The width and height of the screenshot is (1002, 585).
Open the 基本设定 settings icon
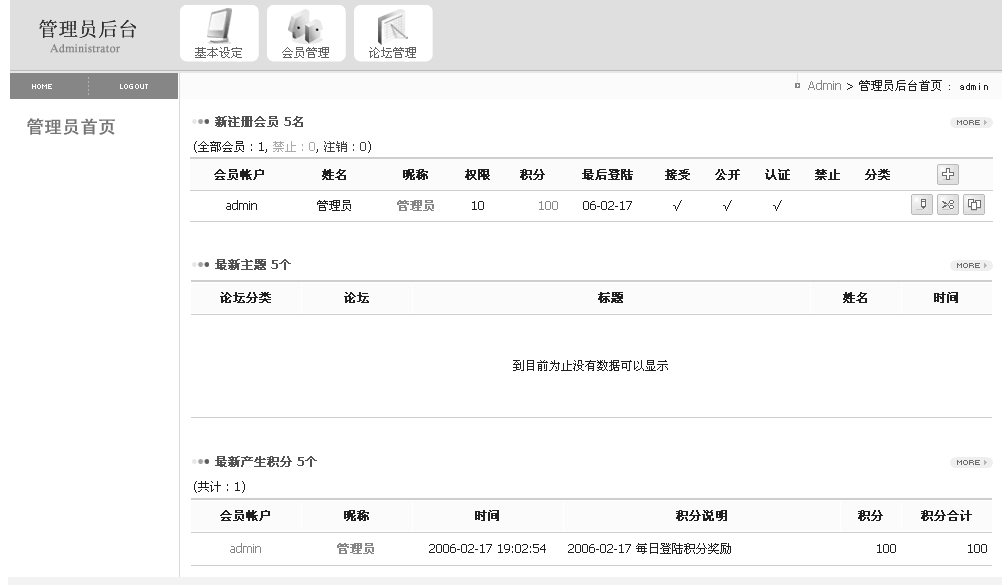[219, 34]
